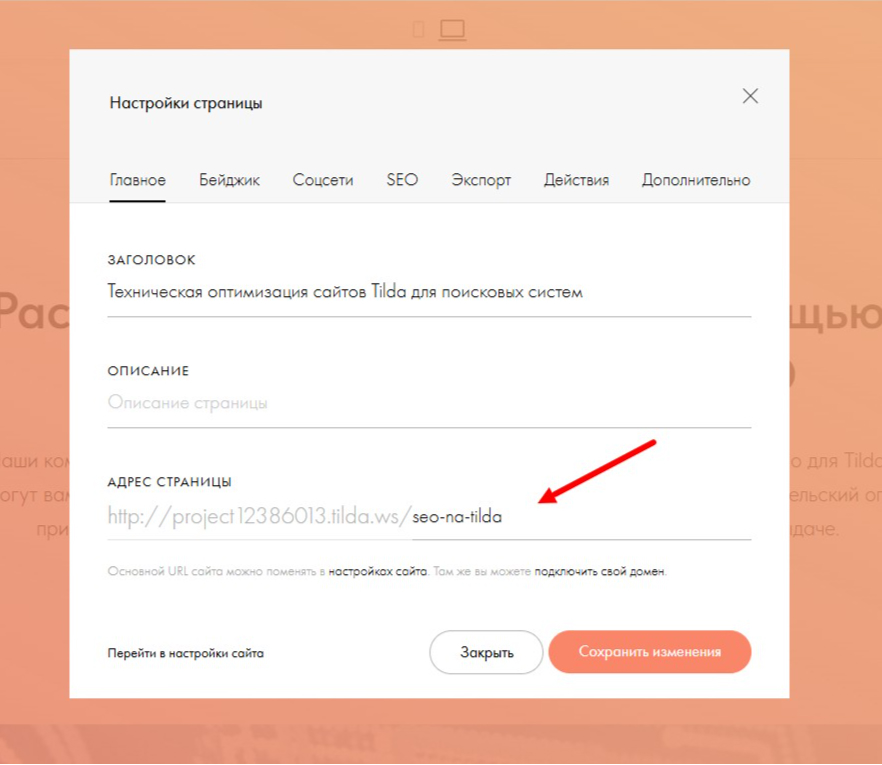The height and width of the screenshot is (765, 882).
Task: Switch to Дополнительно tab
Action: coord(696,180)
